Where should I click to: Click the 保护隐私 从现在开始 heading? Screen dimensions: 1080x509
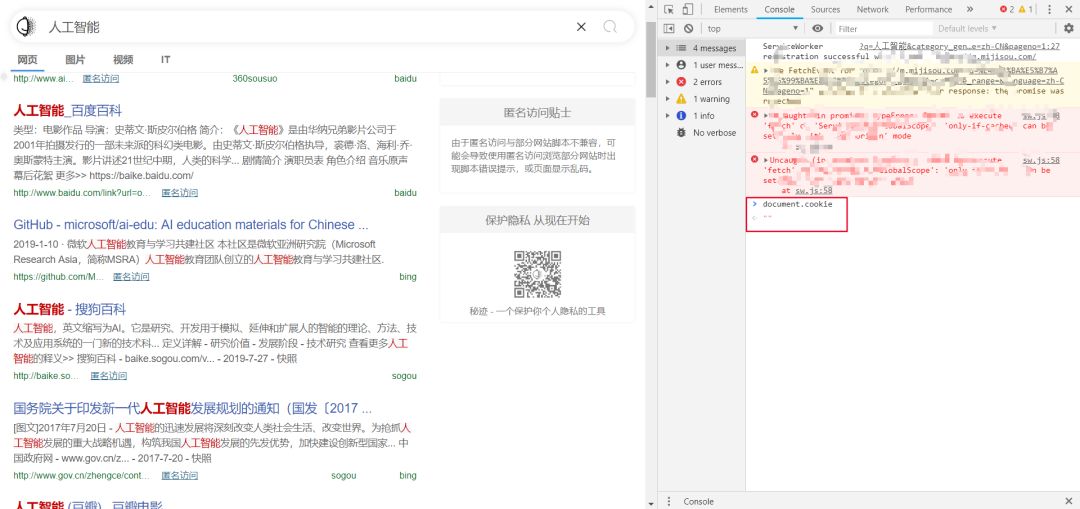[x=537, y=220]
